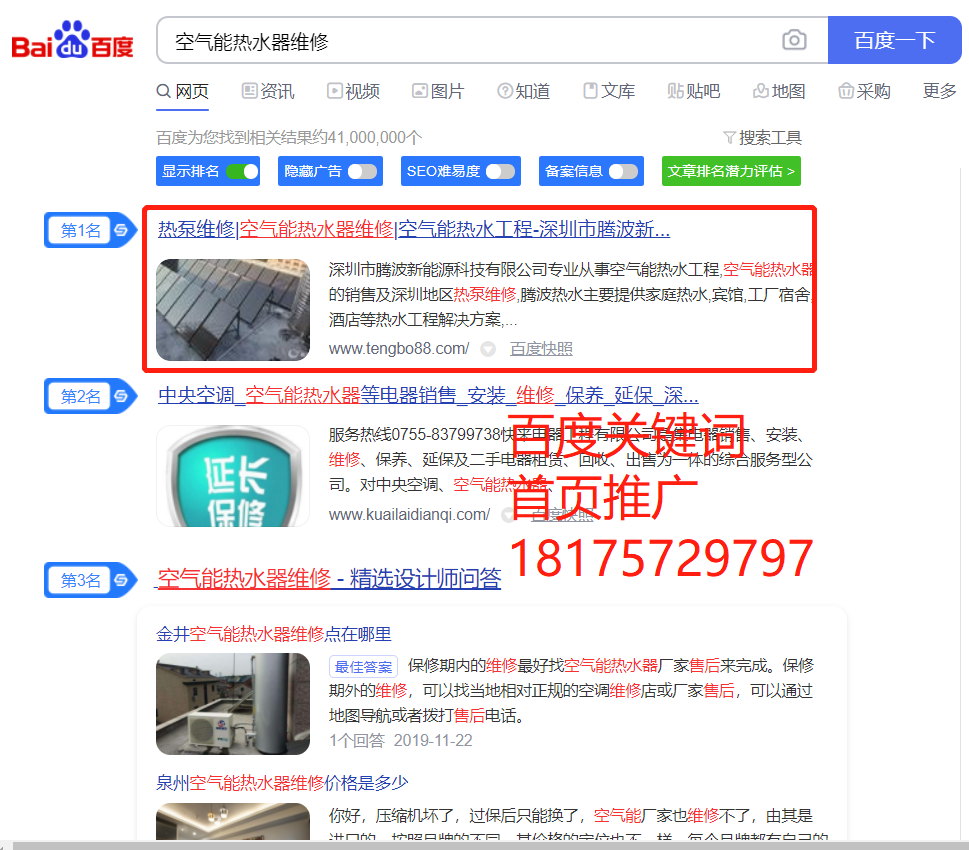The height and width of the screenshot is (850, 969).
Task: Switch to the 采购 tab
Action: pos(864,91)
